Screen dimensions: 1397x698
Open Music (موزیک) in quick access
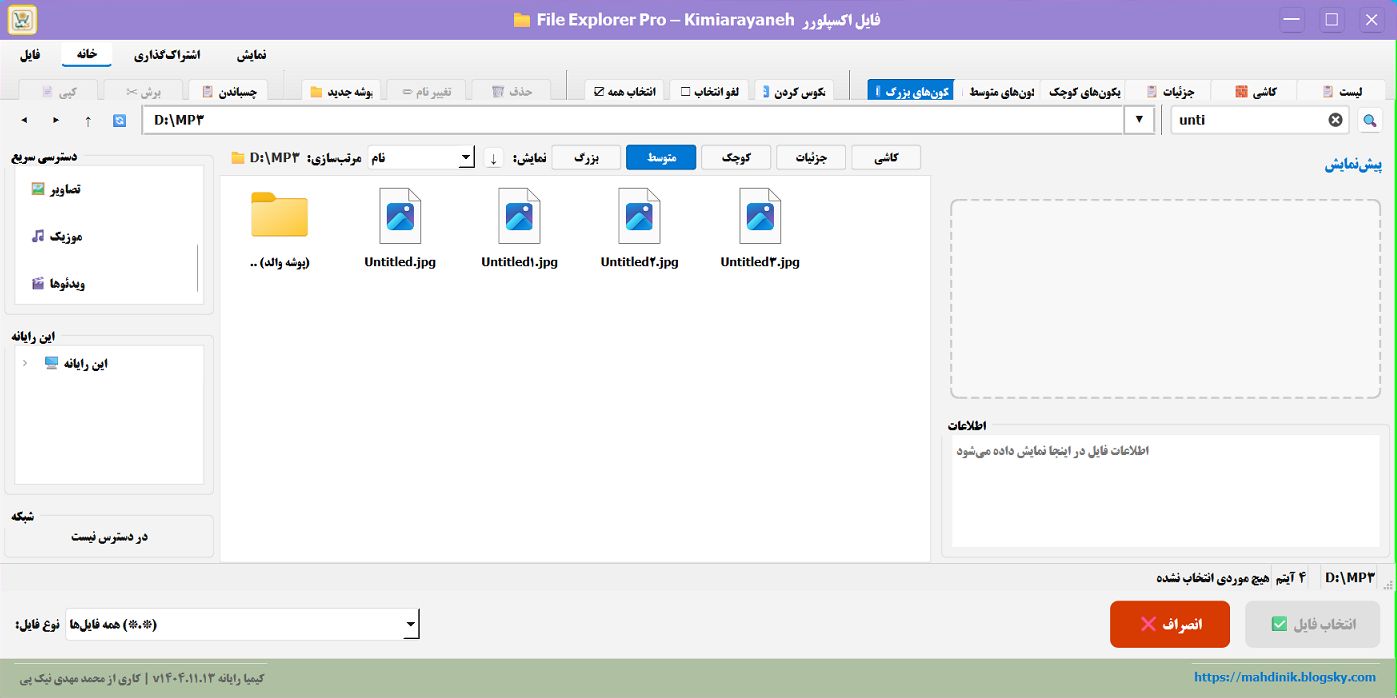57,236
